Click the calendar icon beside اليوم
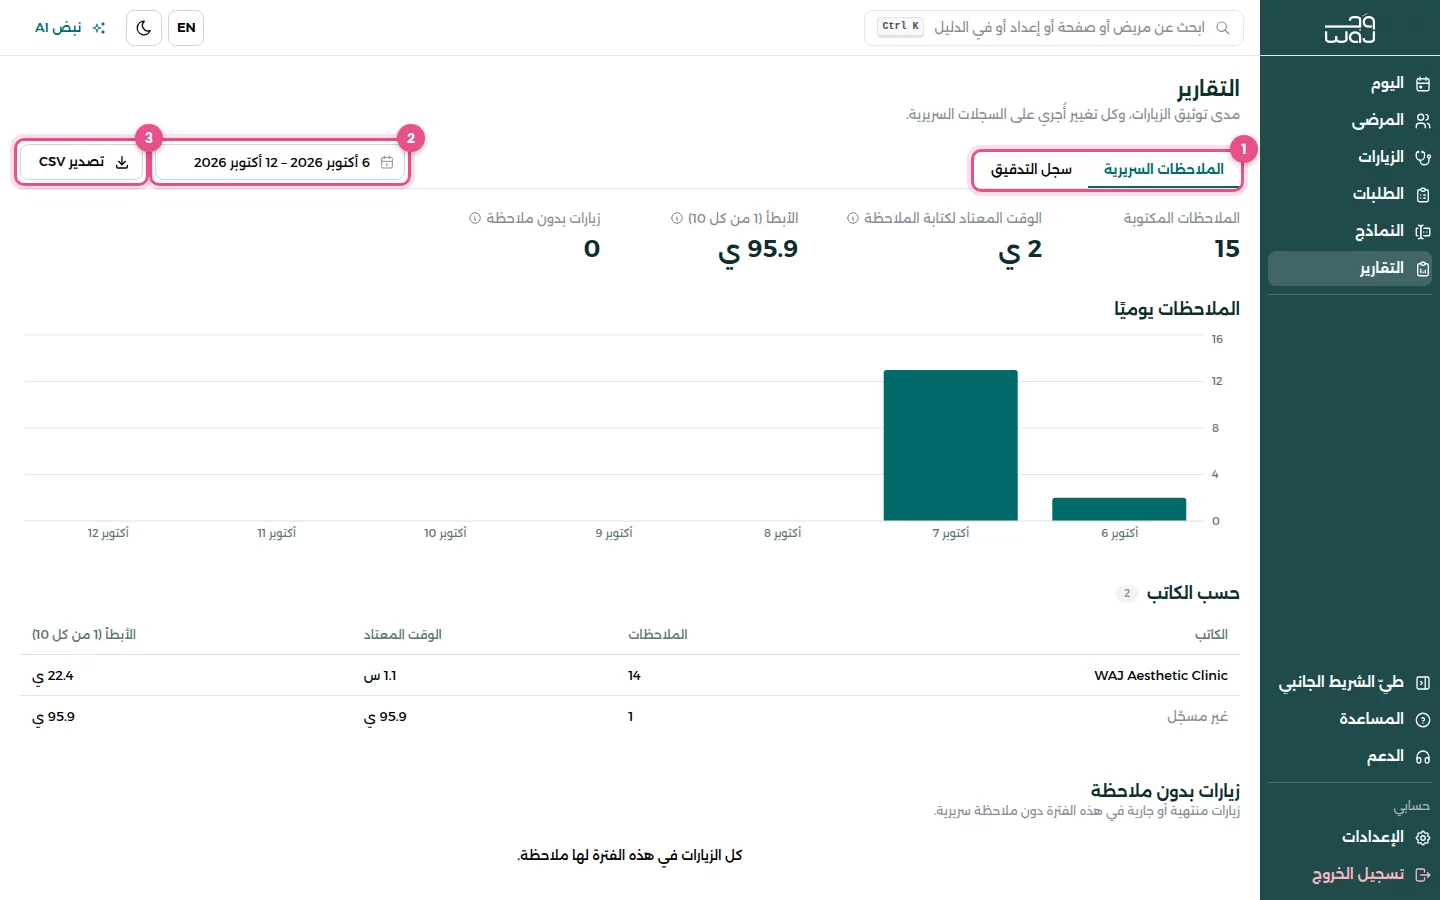1440x900 pixels. point(1423,84)
